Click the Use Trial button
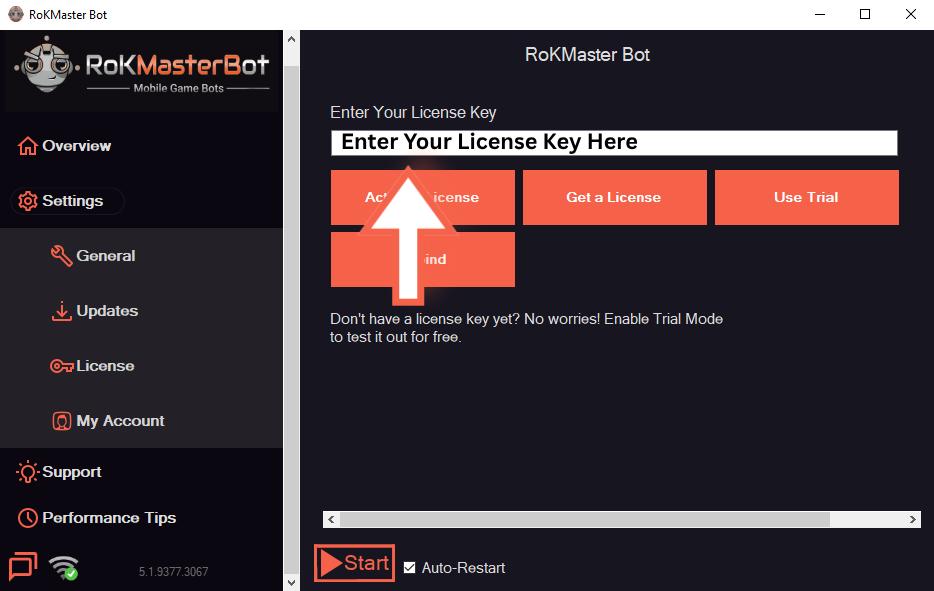 point(807,197)
